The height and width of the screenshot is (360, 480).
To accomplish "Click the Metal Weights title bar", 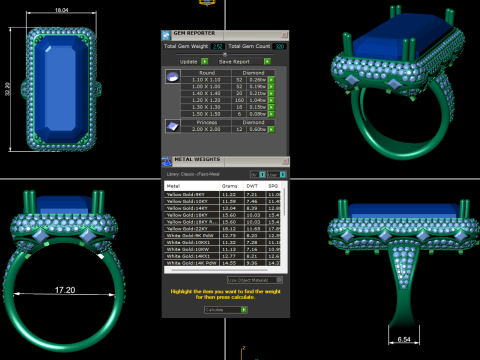I will point(227,161).
